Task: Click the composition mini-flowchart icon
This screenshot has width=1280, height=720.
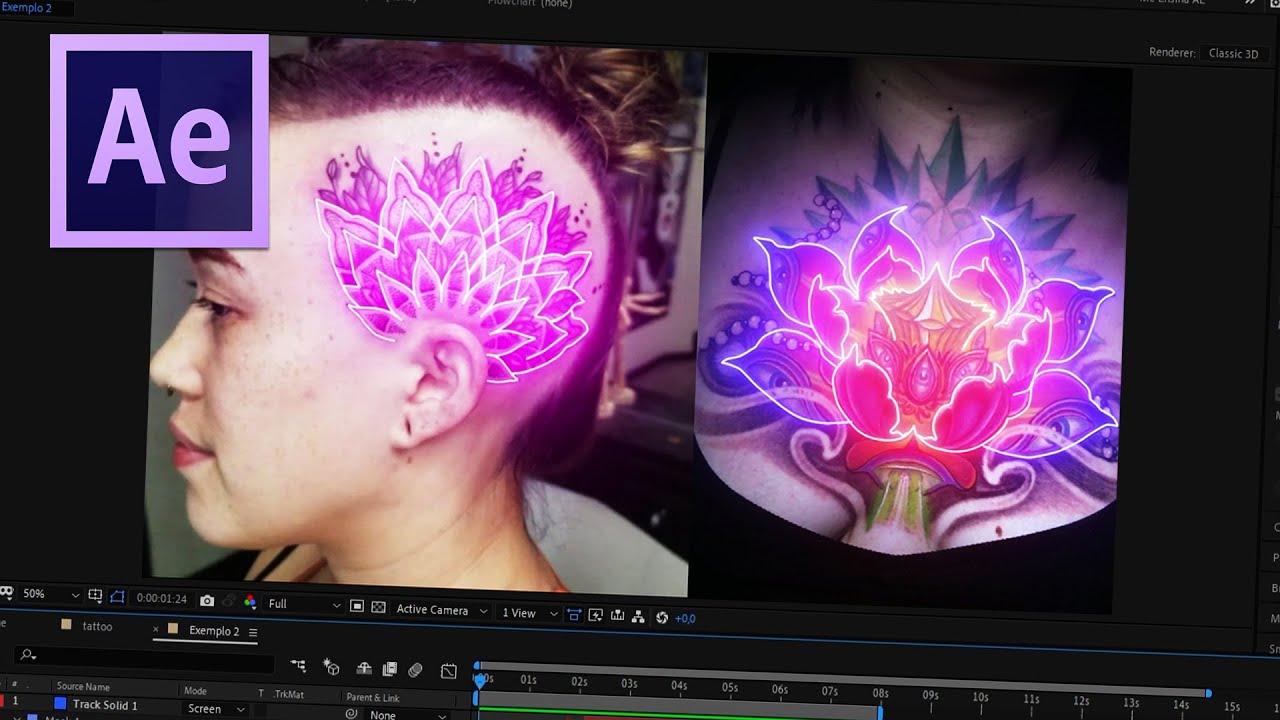Action: [x=297, y=665]
